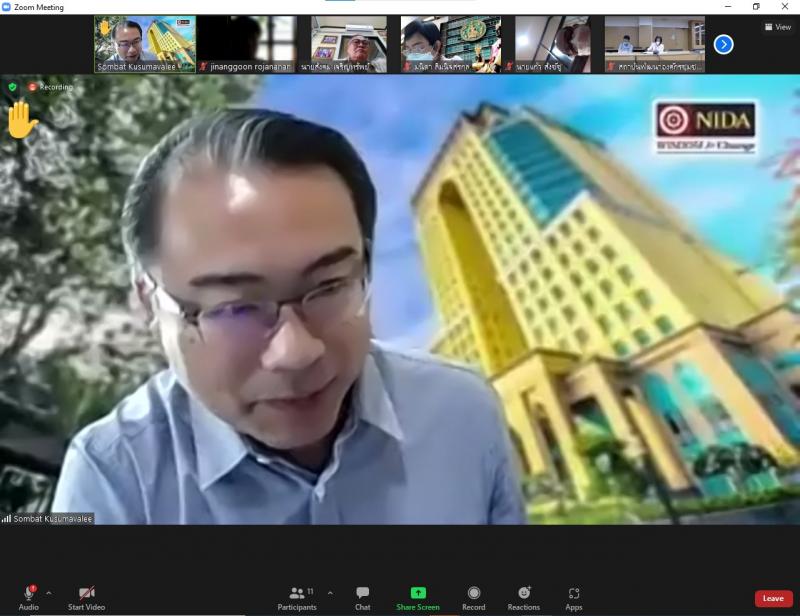Select Sombat Kusumavalee video thumbnail

[145, 44]
